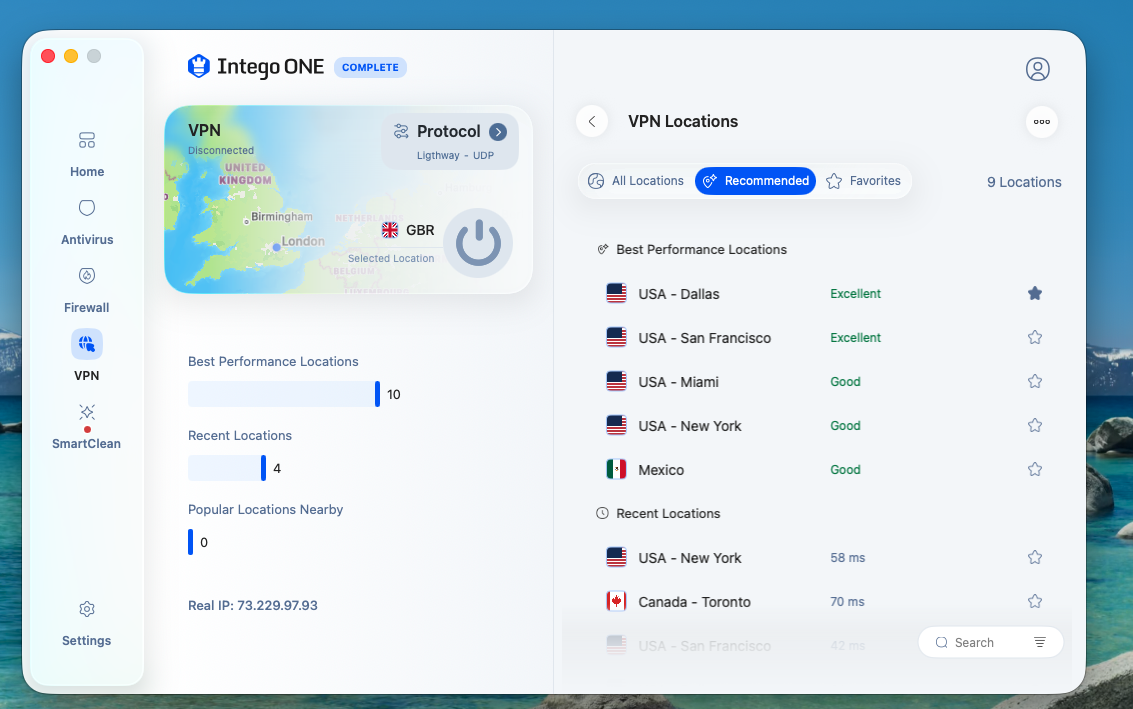Favorite the Good-rated USA - New York
1133x709 pixels.
click(x=1035, y=426)
